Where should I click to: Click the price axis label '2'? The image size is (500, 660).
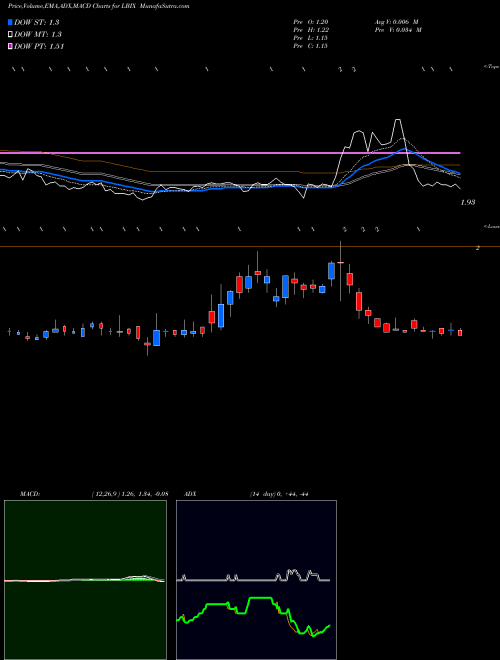(477, 248)
